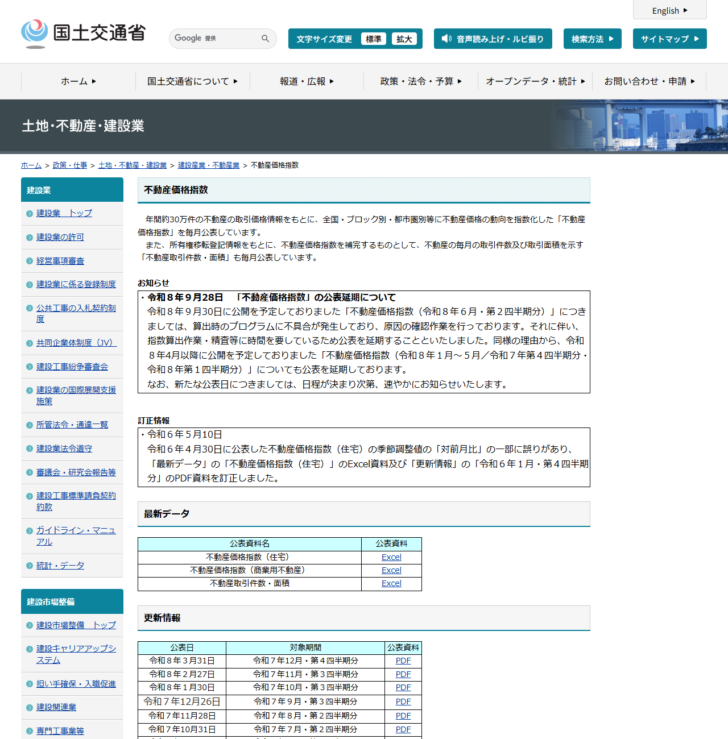Click breadcrumb 政策・仕事 link
This screenshot has height=739, width=728.
coord(70,165)
